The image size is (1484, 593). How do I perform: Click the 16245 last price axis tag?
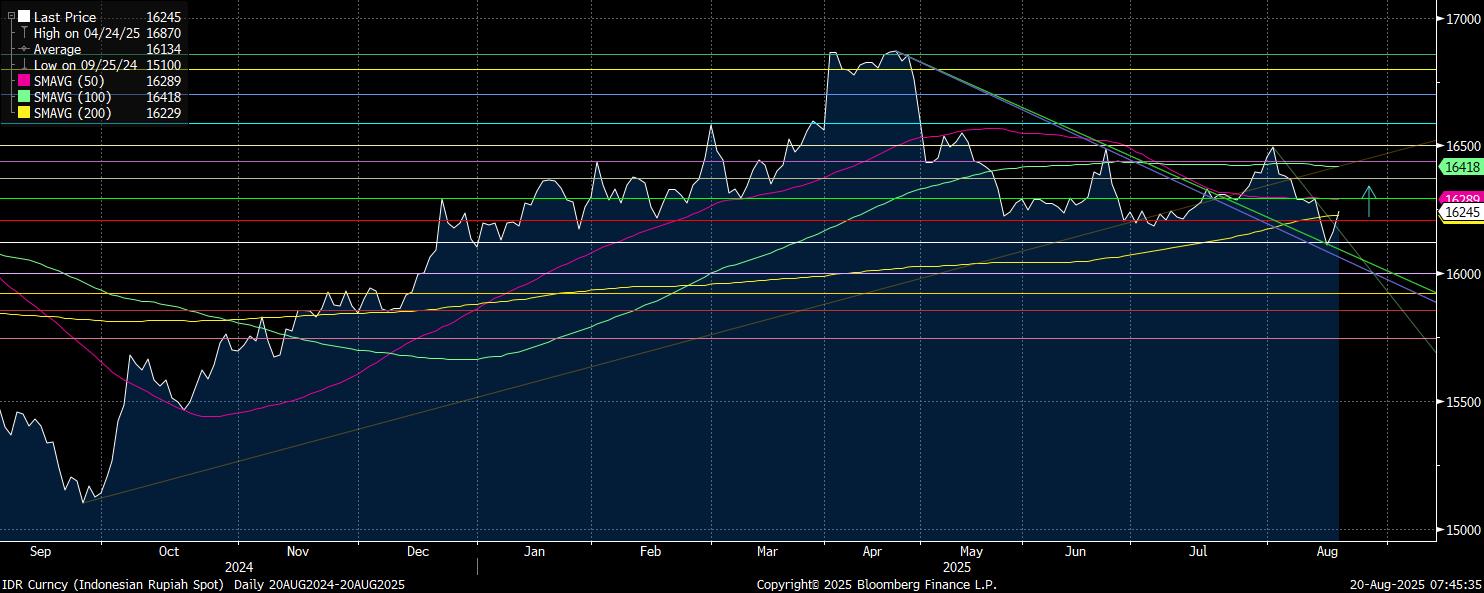pyautogui.click(x=1461, y=212)
